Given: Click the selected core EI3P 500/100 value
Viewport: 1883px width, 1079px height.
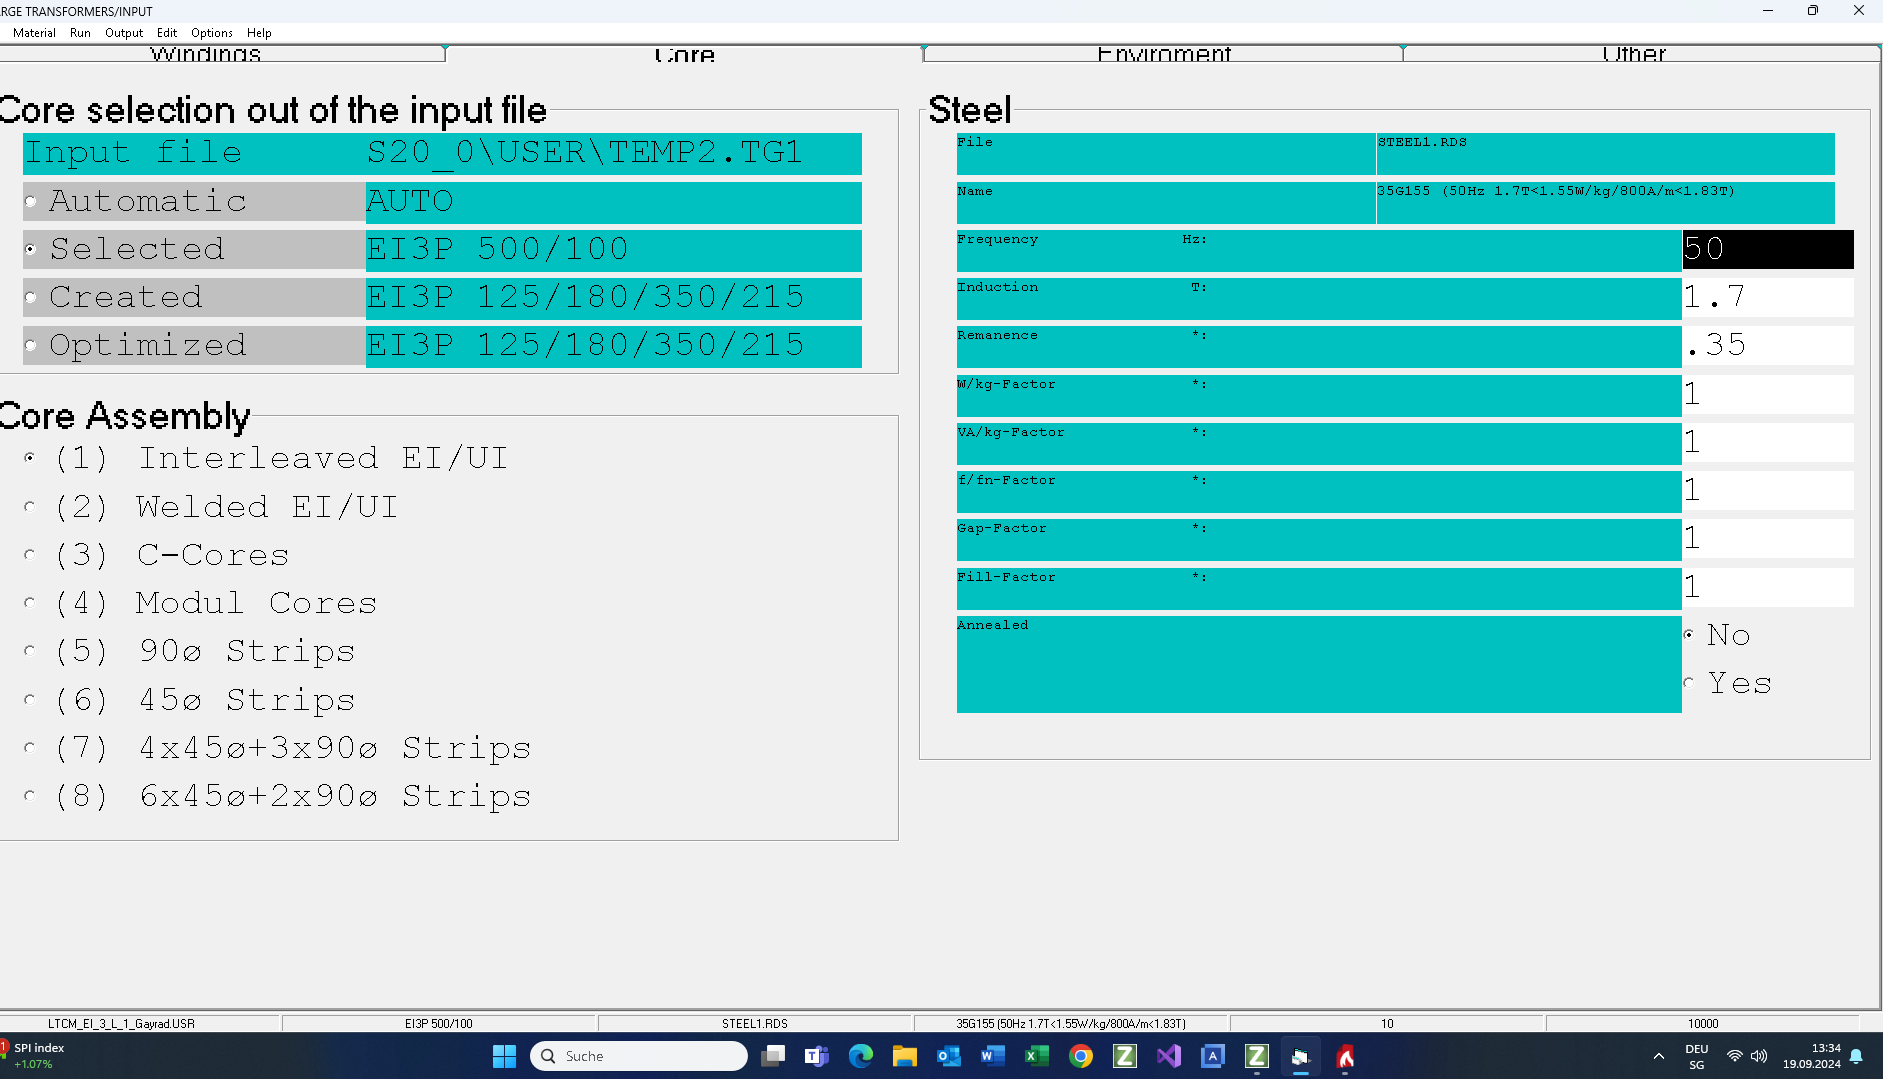Looking at the screenshot, I should coord(613,250).
